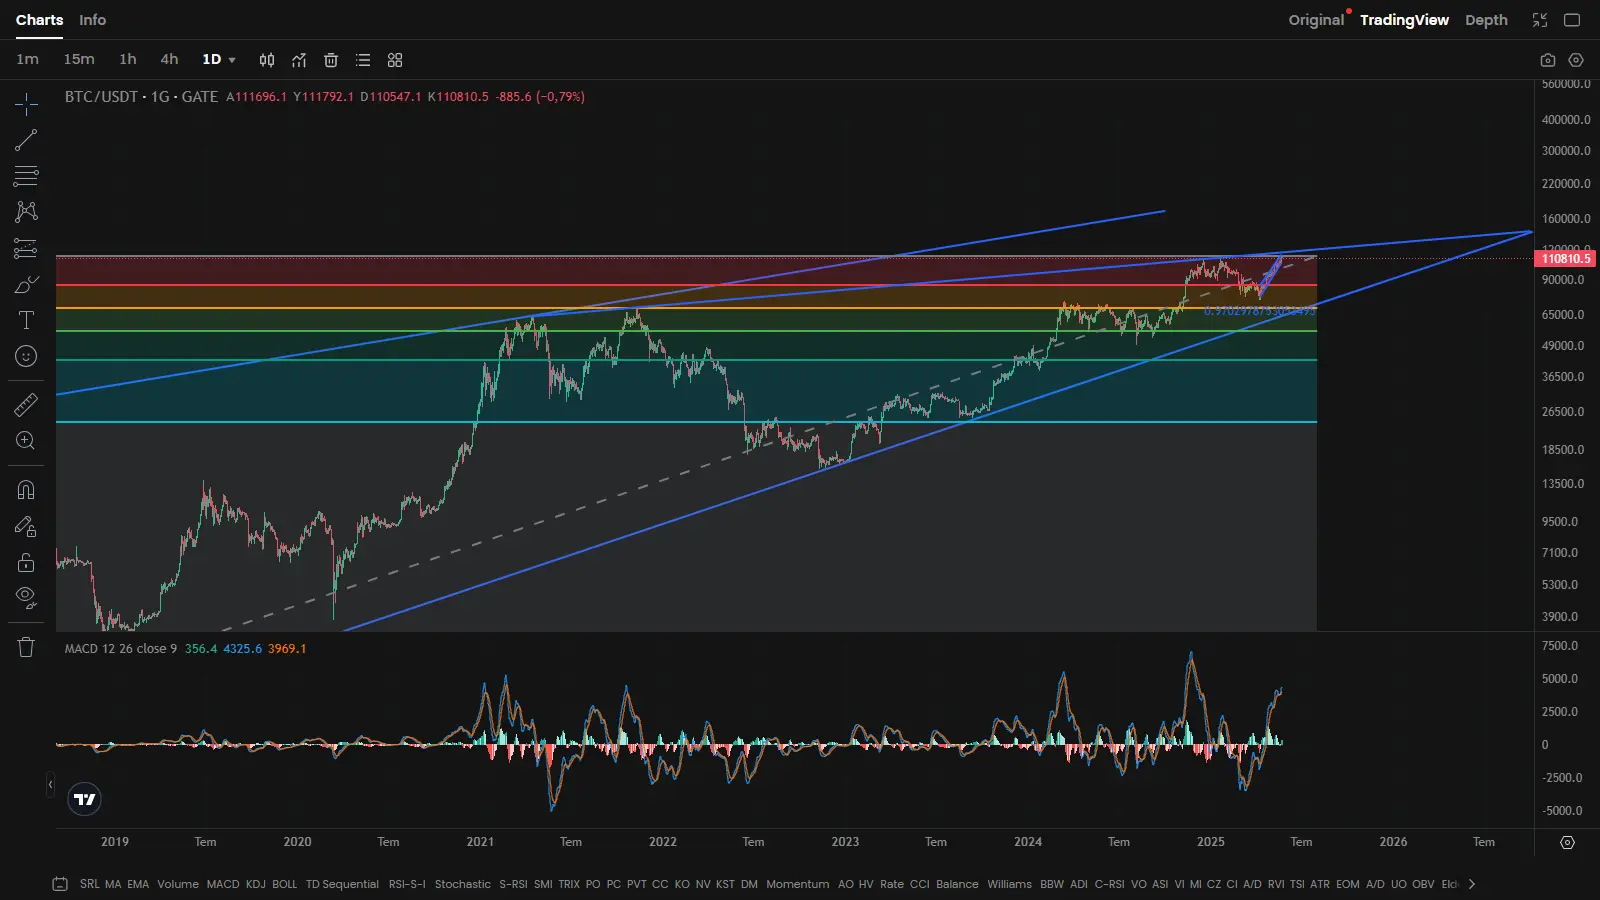Activate the zoom-in tool
This screenshot has width=1600, height=900.
click(26, 441)
